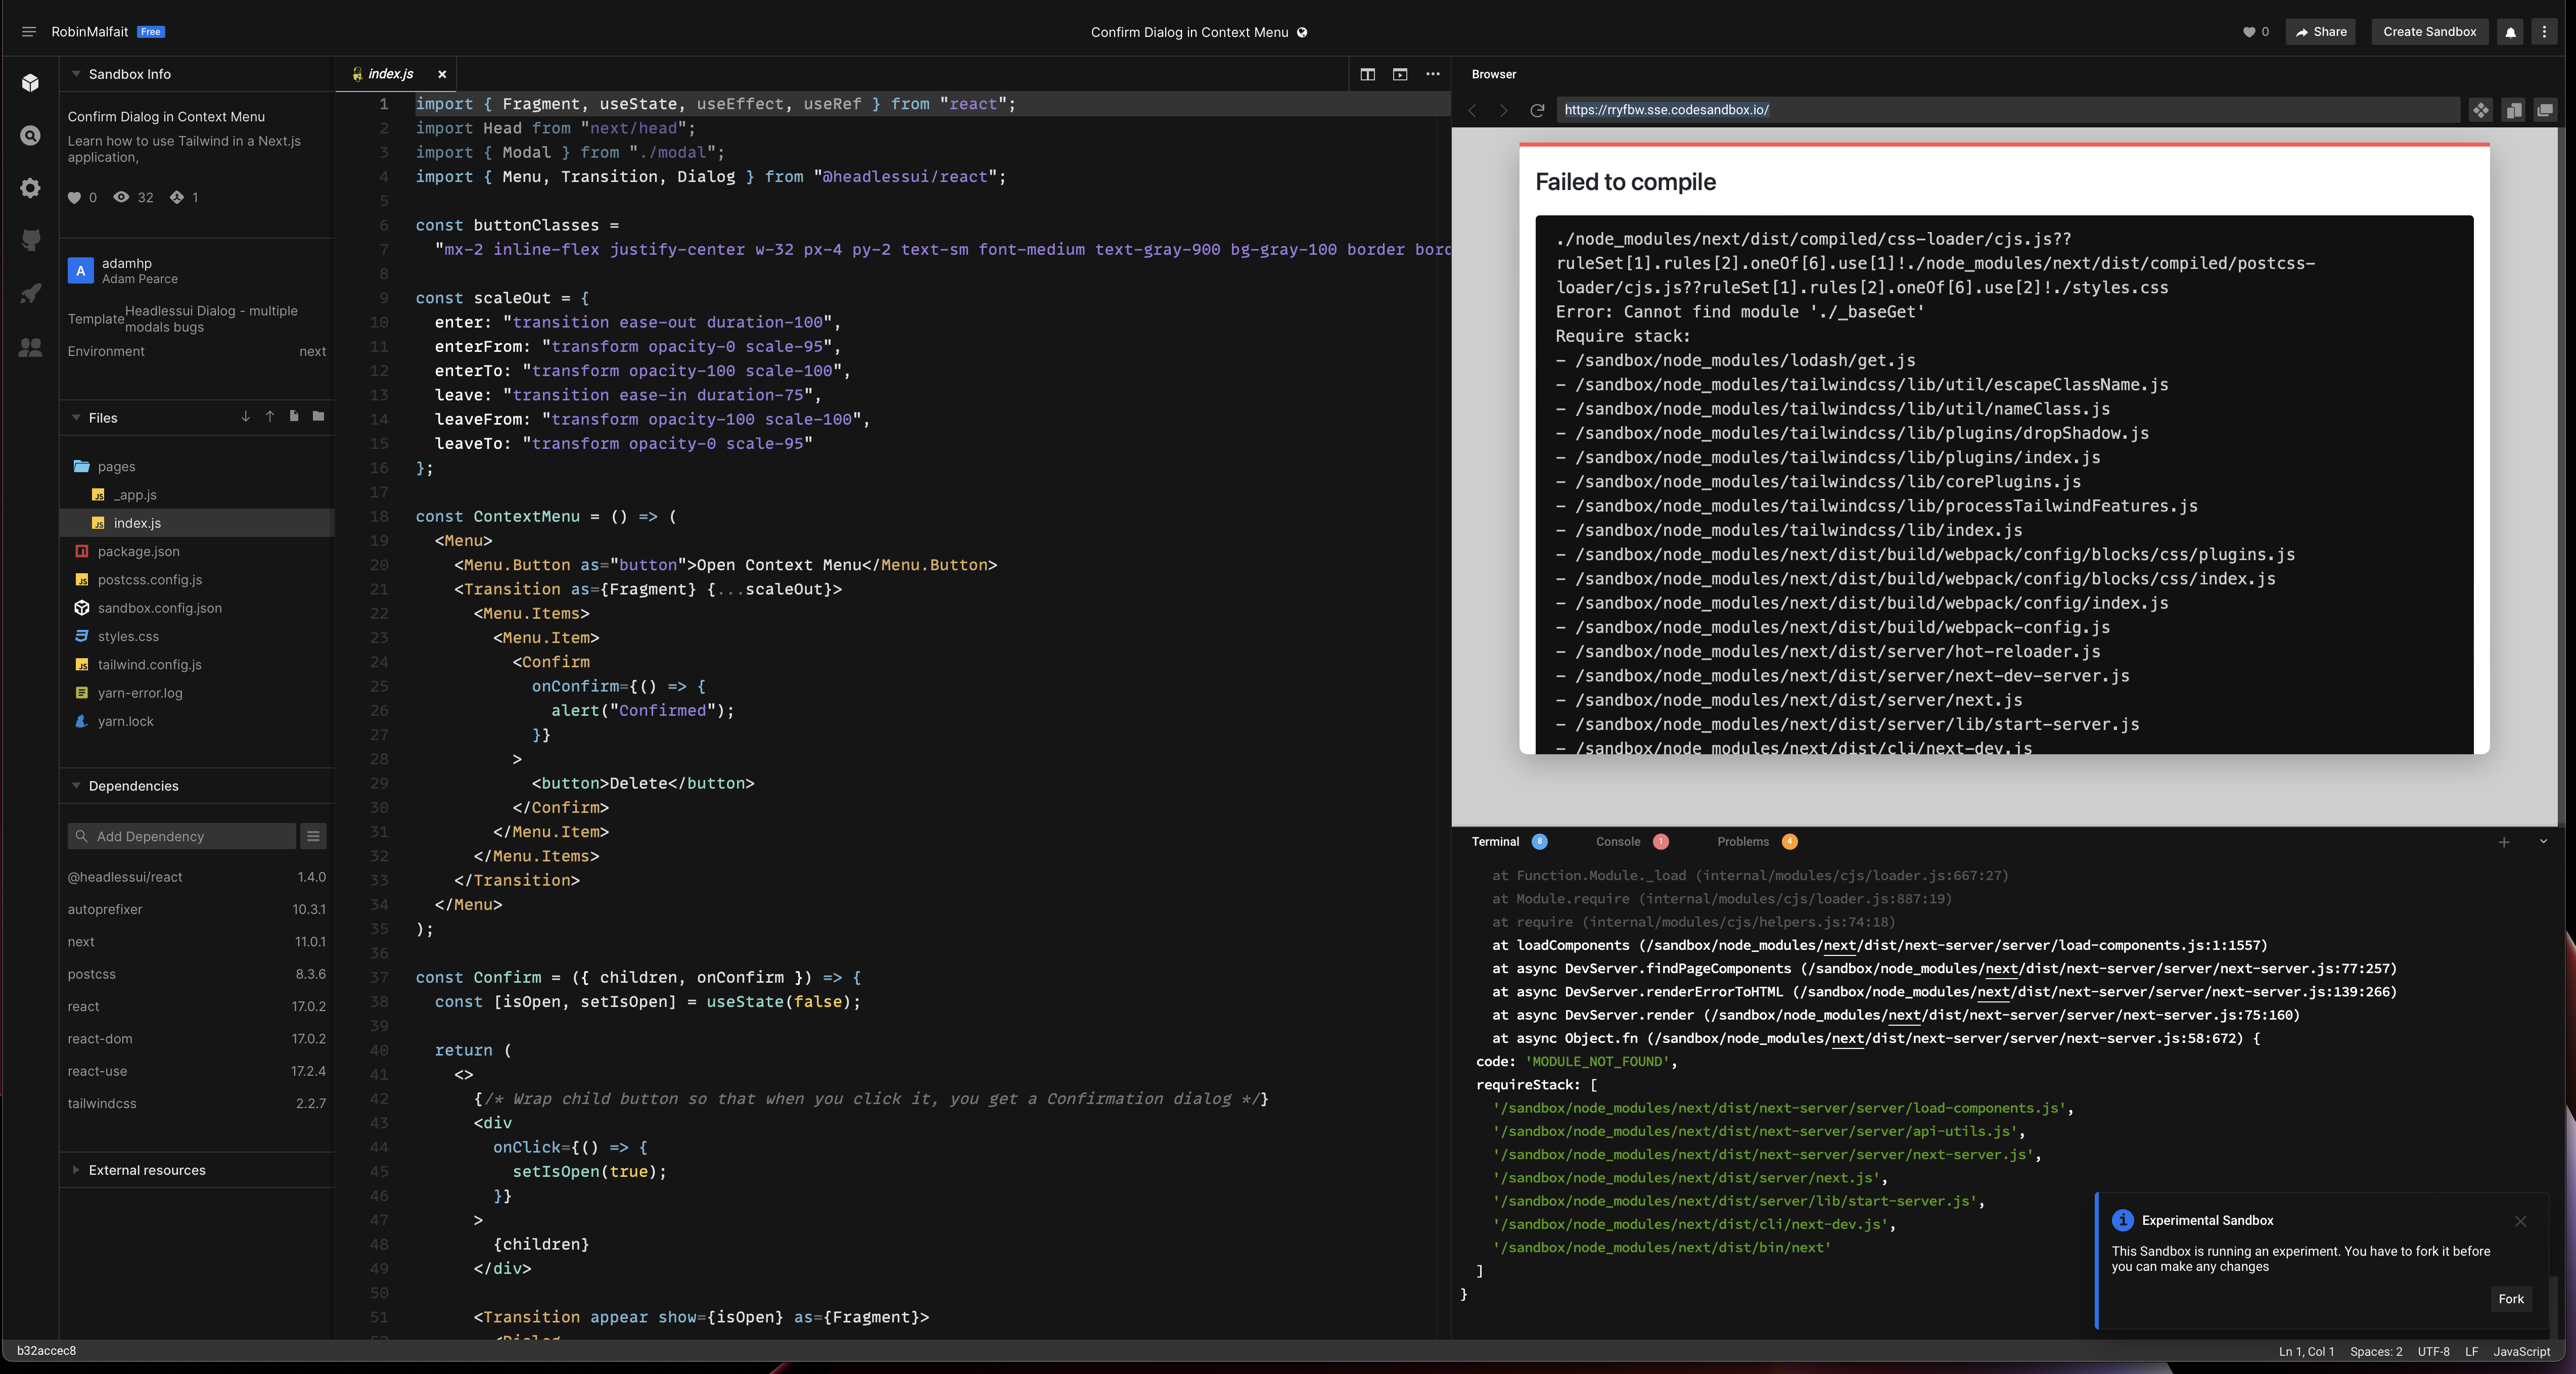Viewport: 2576px width, 1374px height.
Task: Open the notifications bell
Action: coord(2510,32)
